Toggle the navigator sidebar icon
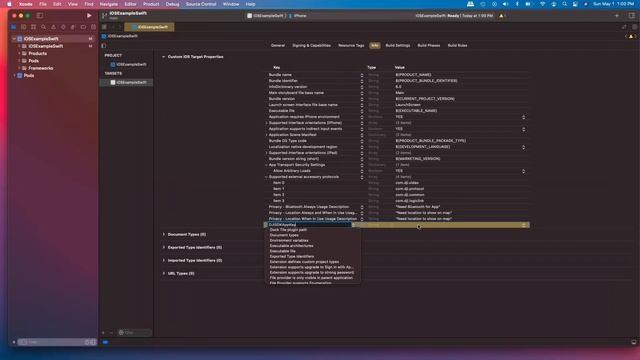 pyautogui.click(x=40, y=16)
